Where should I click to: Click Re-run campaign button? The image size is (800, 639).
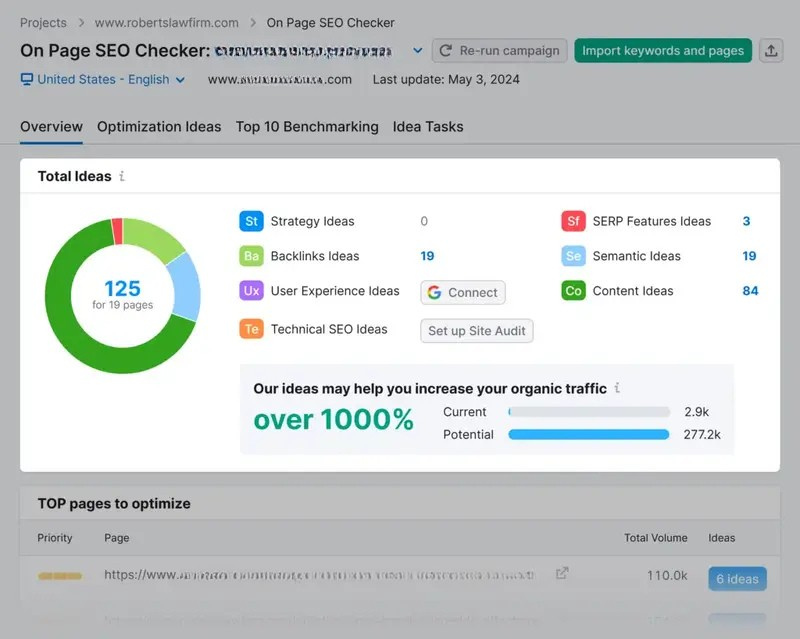point(499,51)
